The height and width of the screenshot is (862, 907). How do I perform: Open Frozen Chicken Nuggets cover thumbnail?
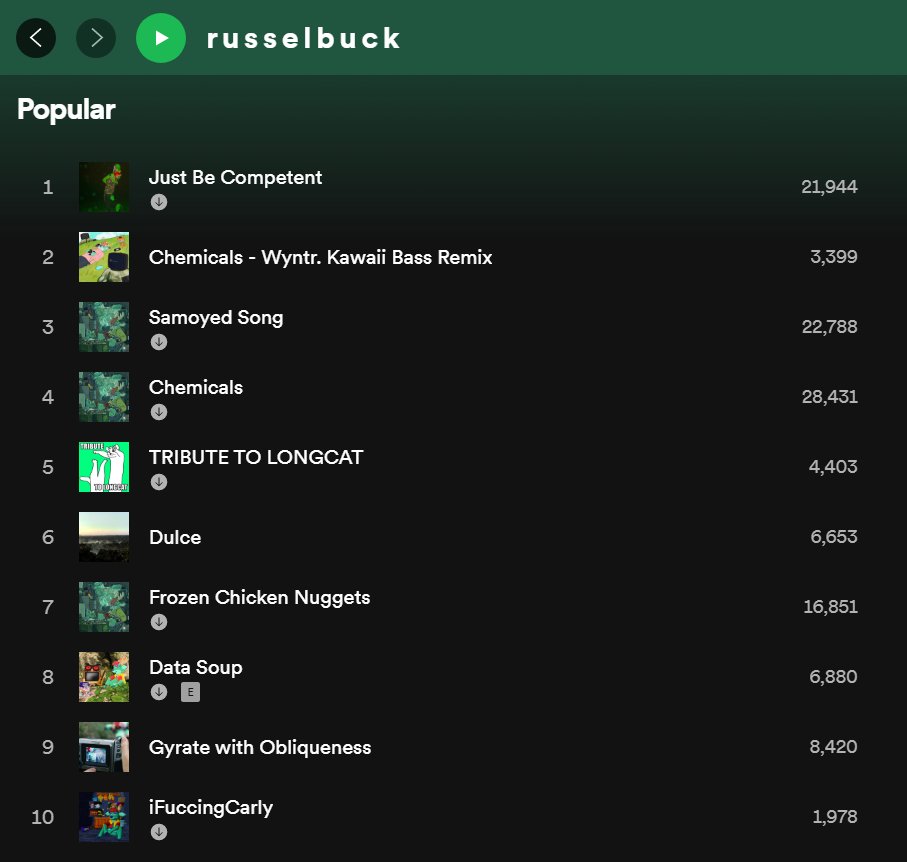tap(104, 607)
